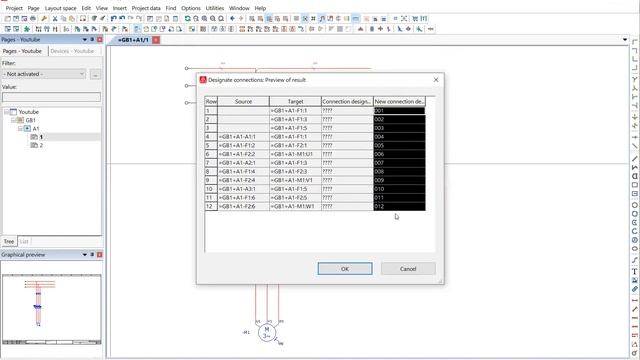The image size is (640, 360).
Task: Select page 1 in tree
Action: 41,137
